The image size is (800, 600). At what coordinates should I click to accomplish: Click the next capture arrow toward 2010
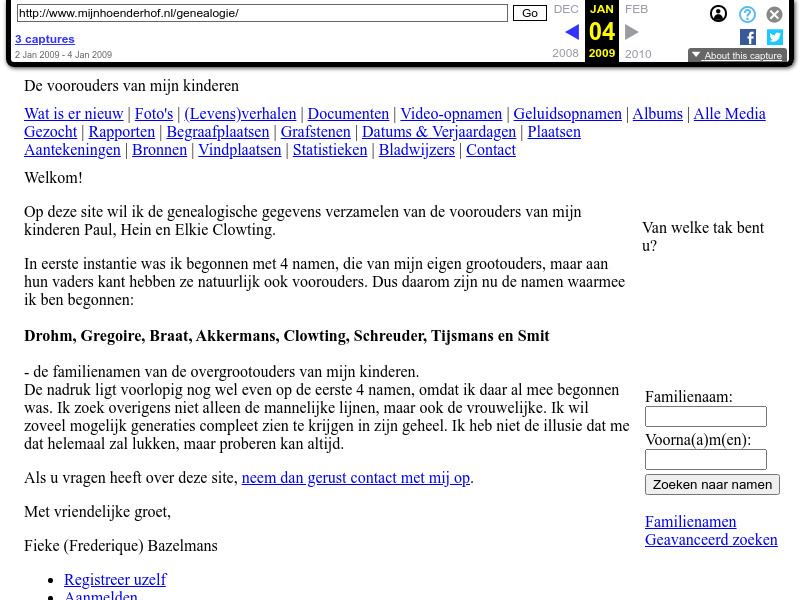[631, 31]
